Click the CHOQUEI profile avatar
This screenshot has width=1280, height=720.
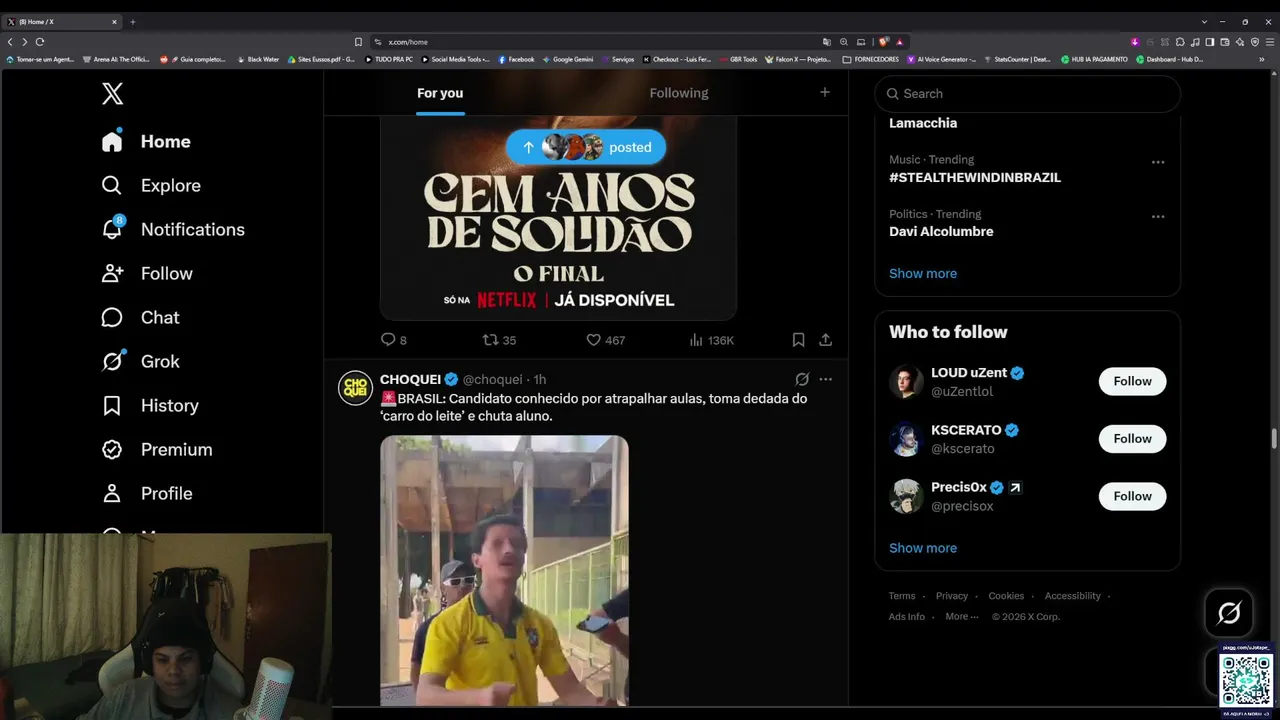355,387
